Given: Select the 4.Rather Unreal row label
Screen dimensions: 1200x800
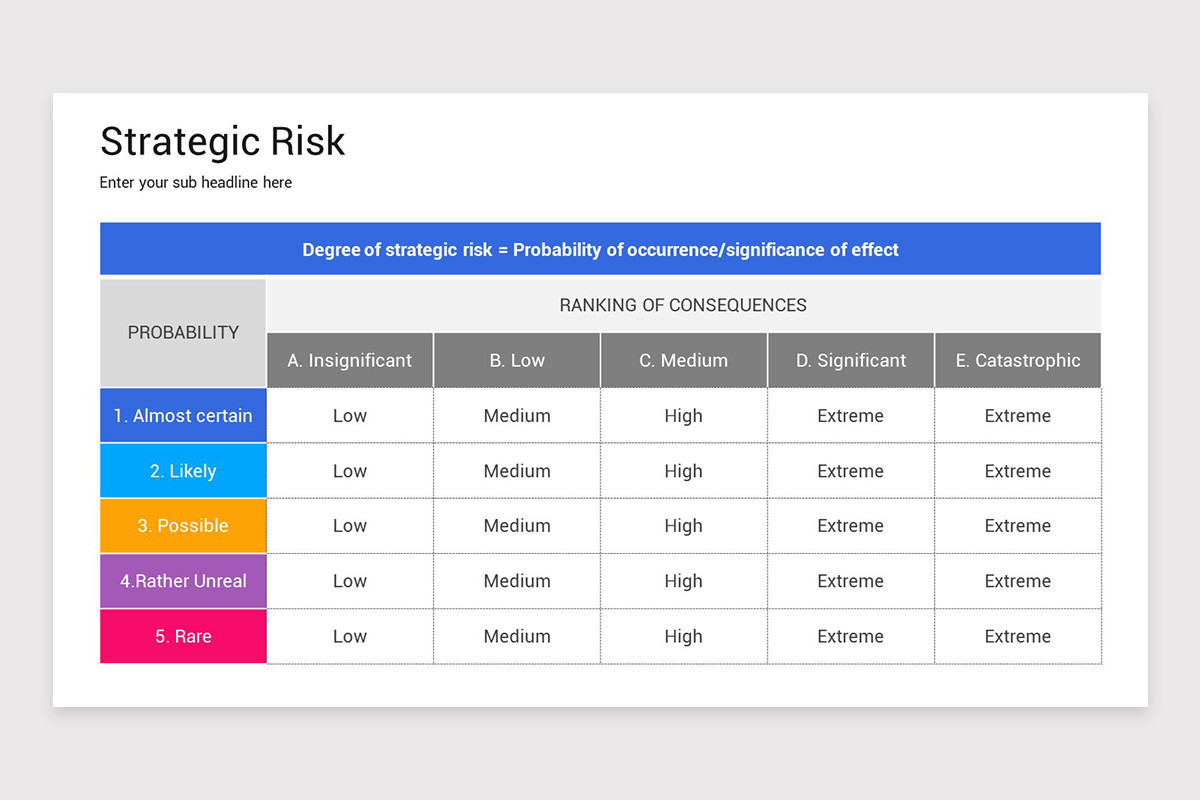Looking at the screenshot, I should 182,581.
